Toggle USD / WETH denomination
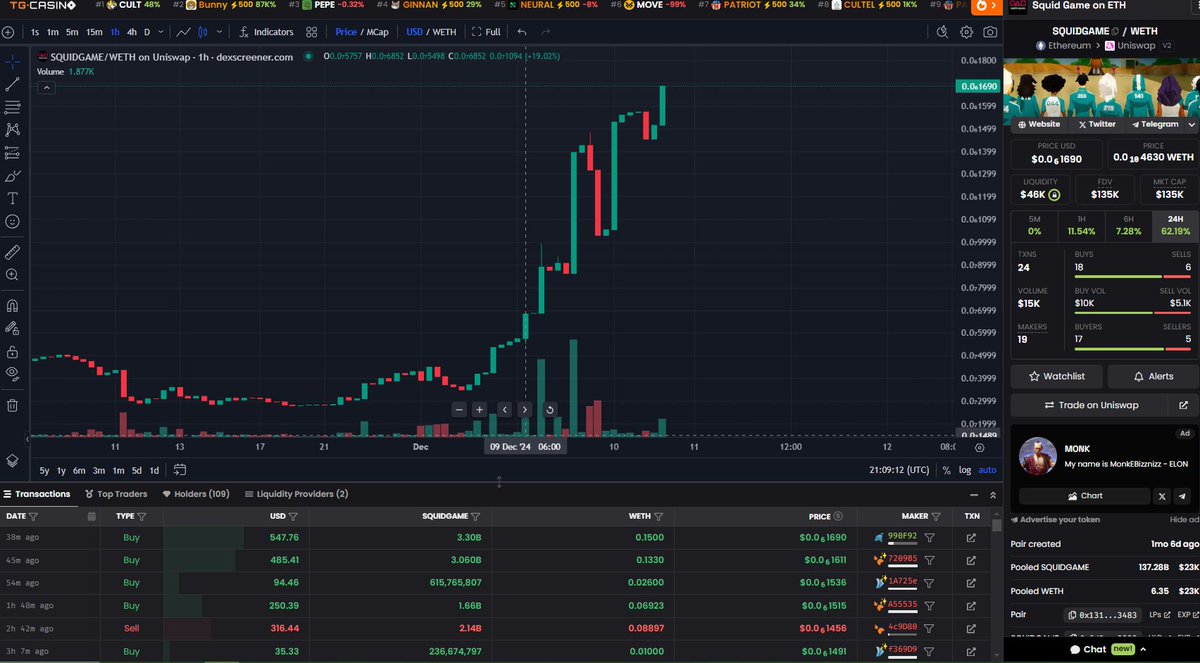Viewport: 1200px width, 663px height. point(431,32)
